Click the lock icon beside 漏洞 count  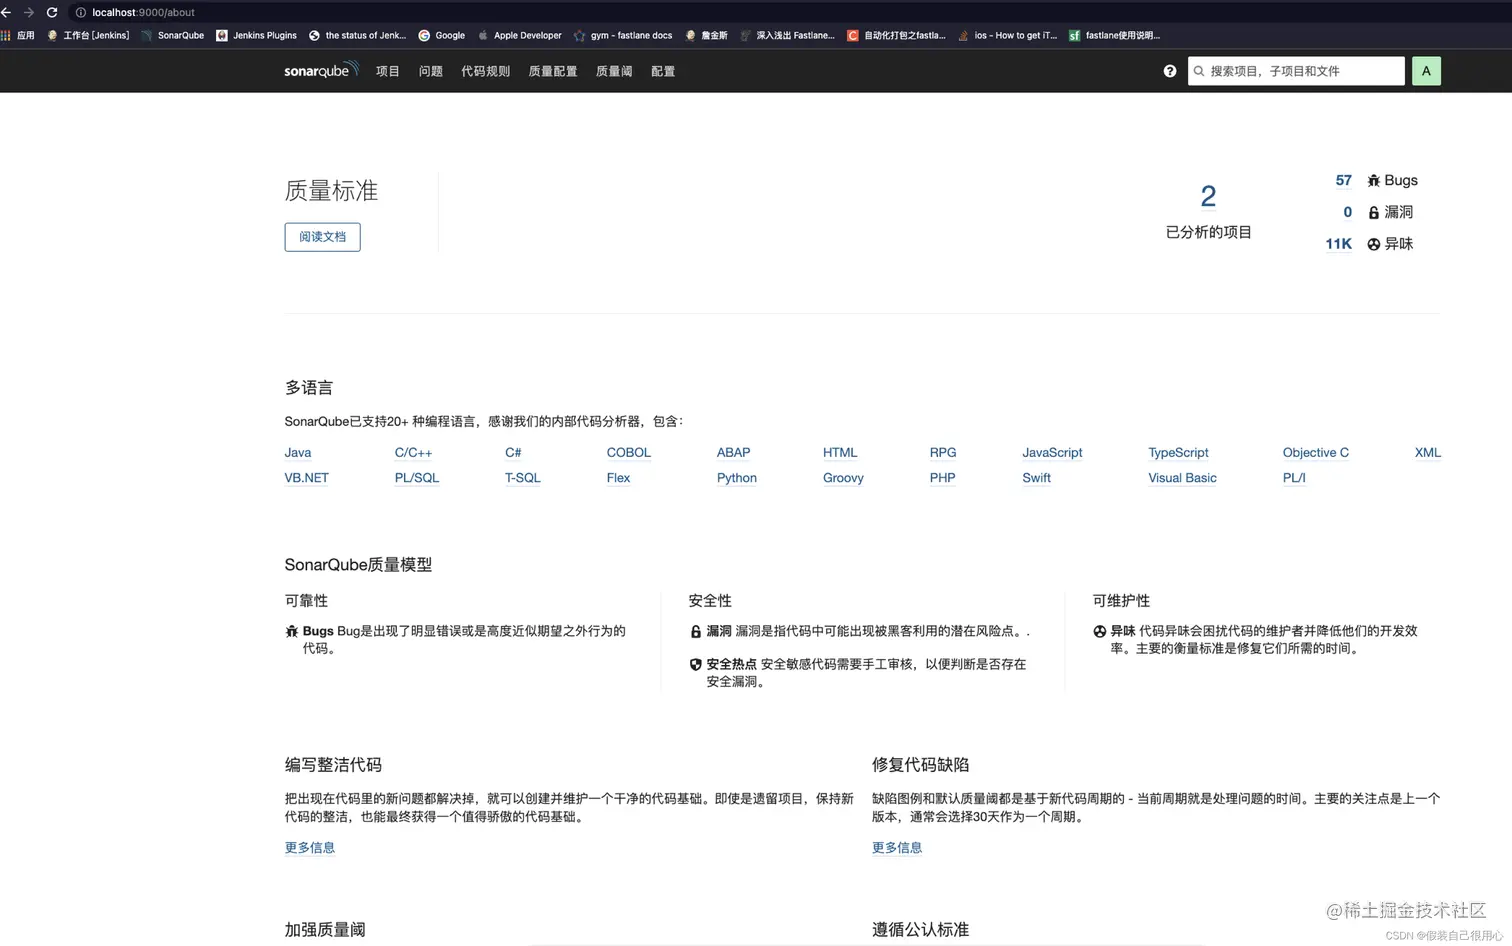click(x=1374, y=213)
